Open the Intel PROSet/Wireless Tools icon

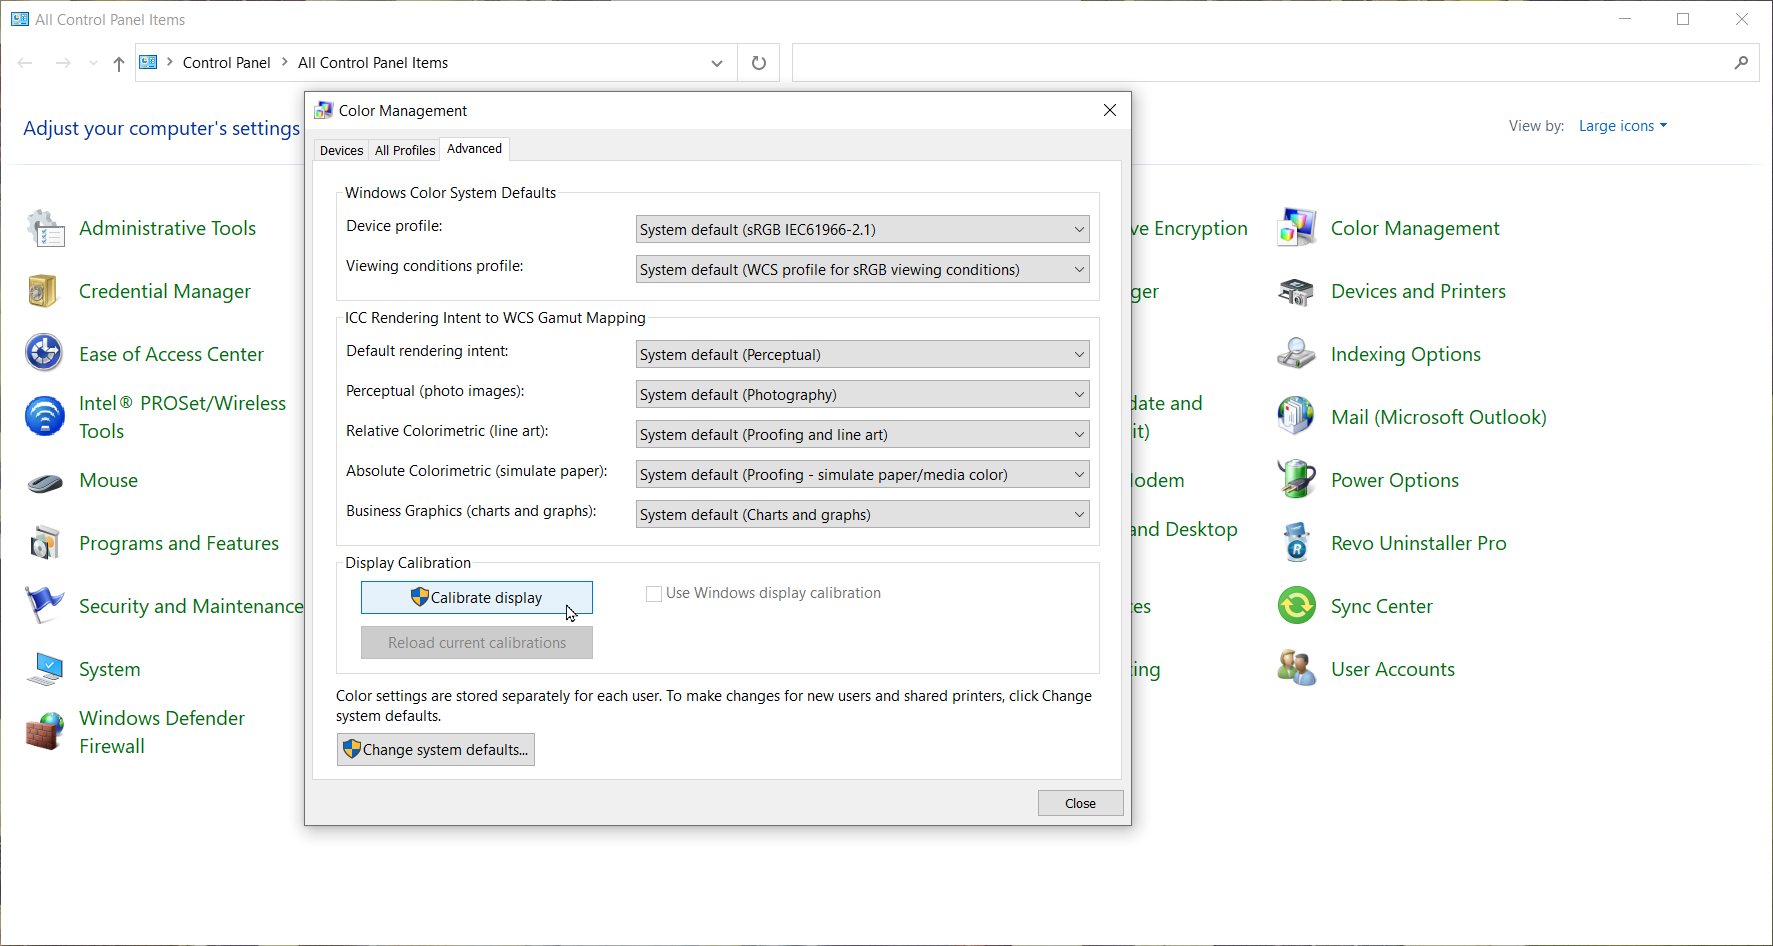coord(45,417)
